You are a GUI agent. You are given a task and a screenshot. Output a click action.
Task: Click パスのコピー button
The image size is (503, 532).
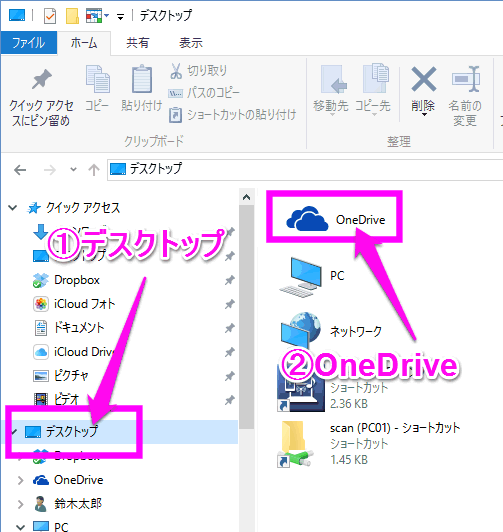[204, 93]
